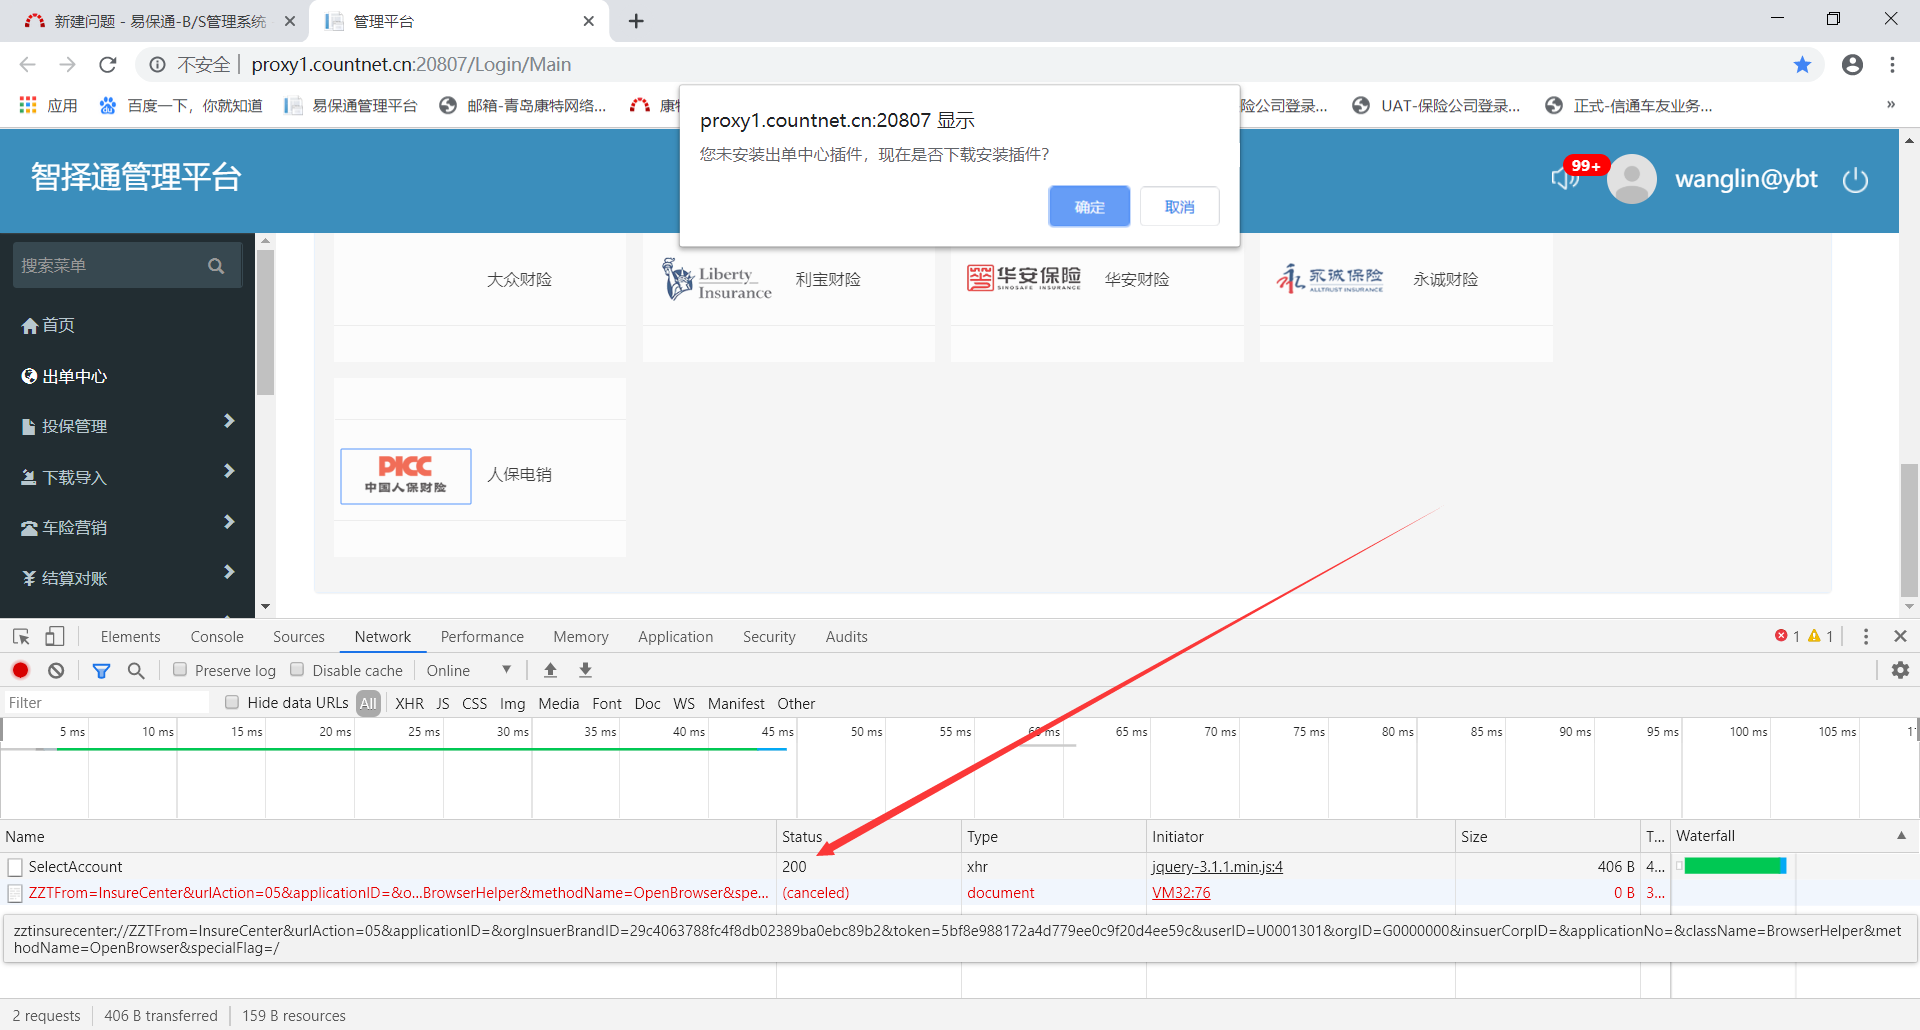This screenshot has height=1030, width=1920.
Task: Click the Filter input field
Action: [x=107, y=703]
